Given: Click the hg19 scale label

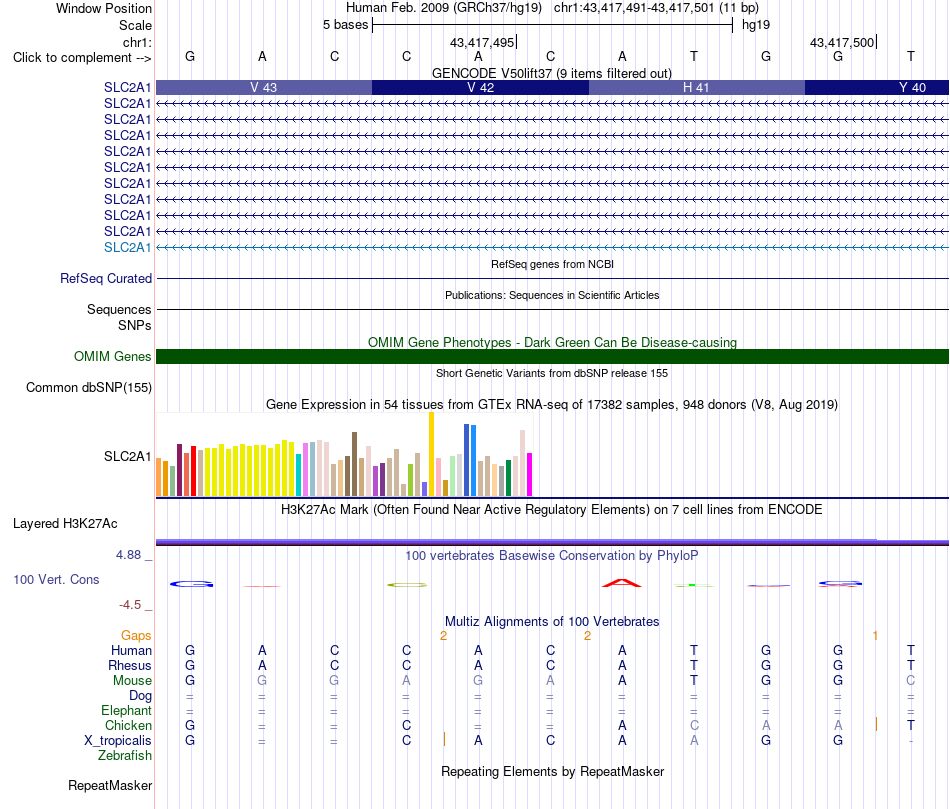Looking at the screenshot, I should [x=756, y=25].
